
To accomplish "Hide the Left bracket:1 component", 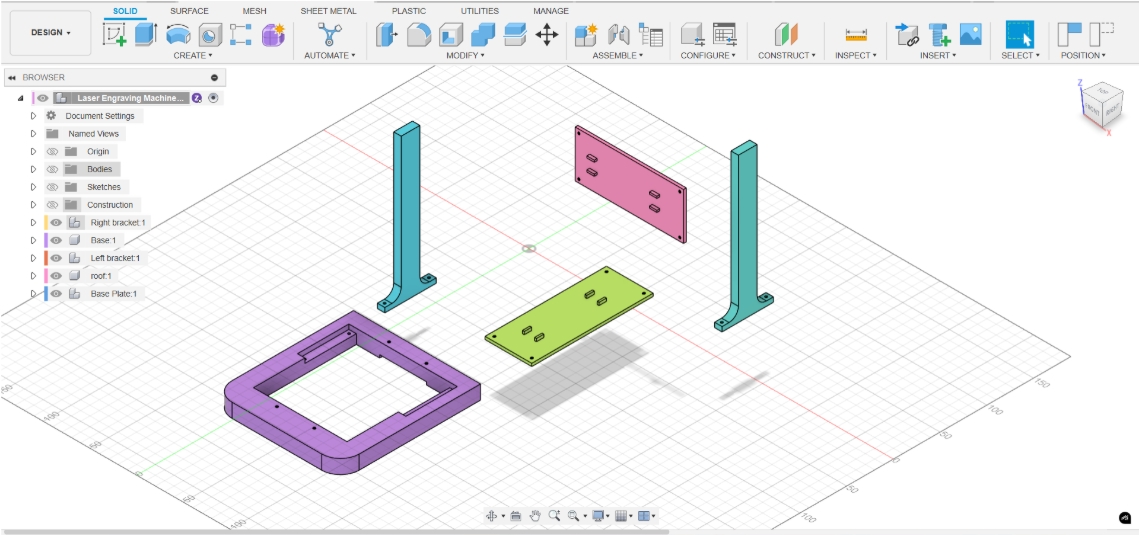I will [x=56, y=258].
